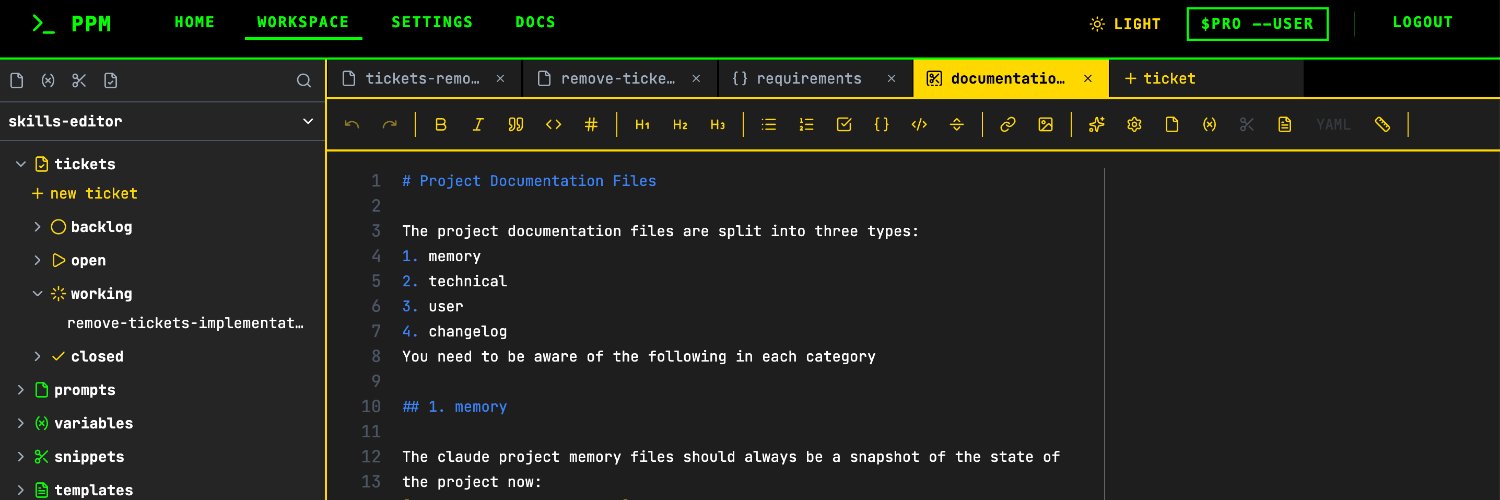Image resolution: width=1500 pixels, height=500 pixels.
Task: Insert an image with the picture icon
Action: point(1046,125)
